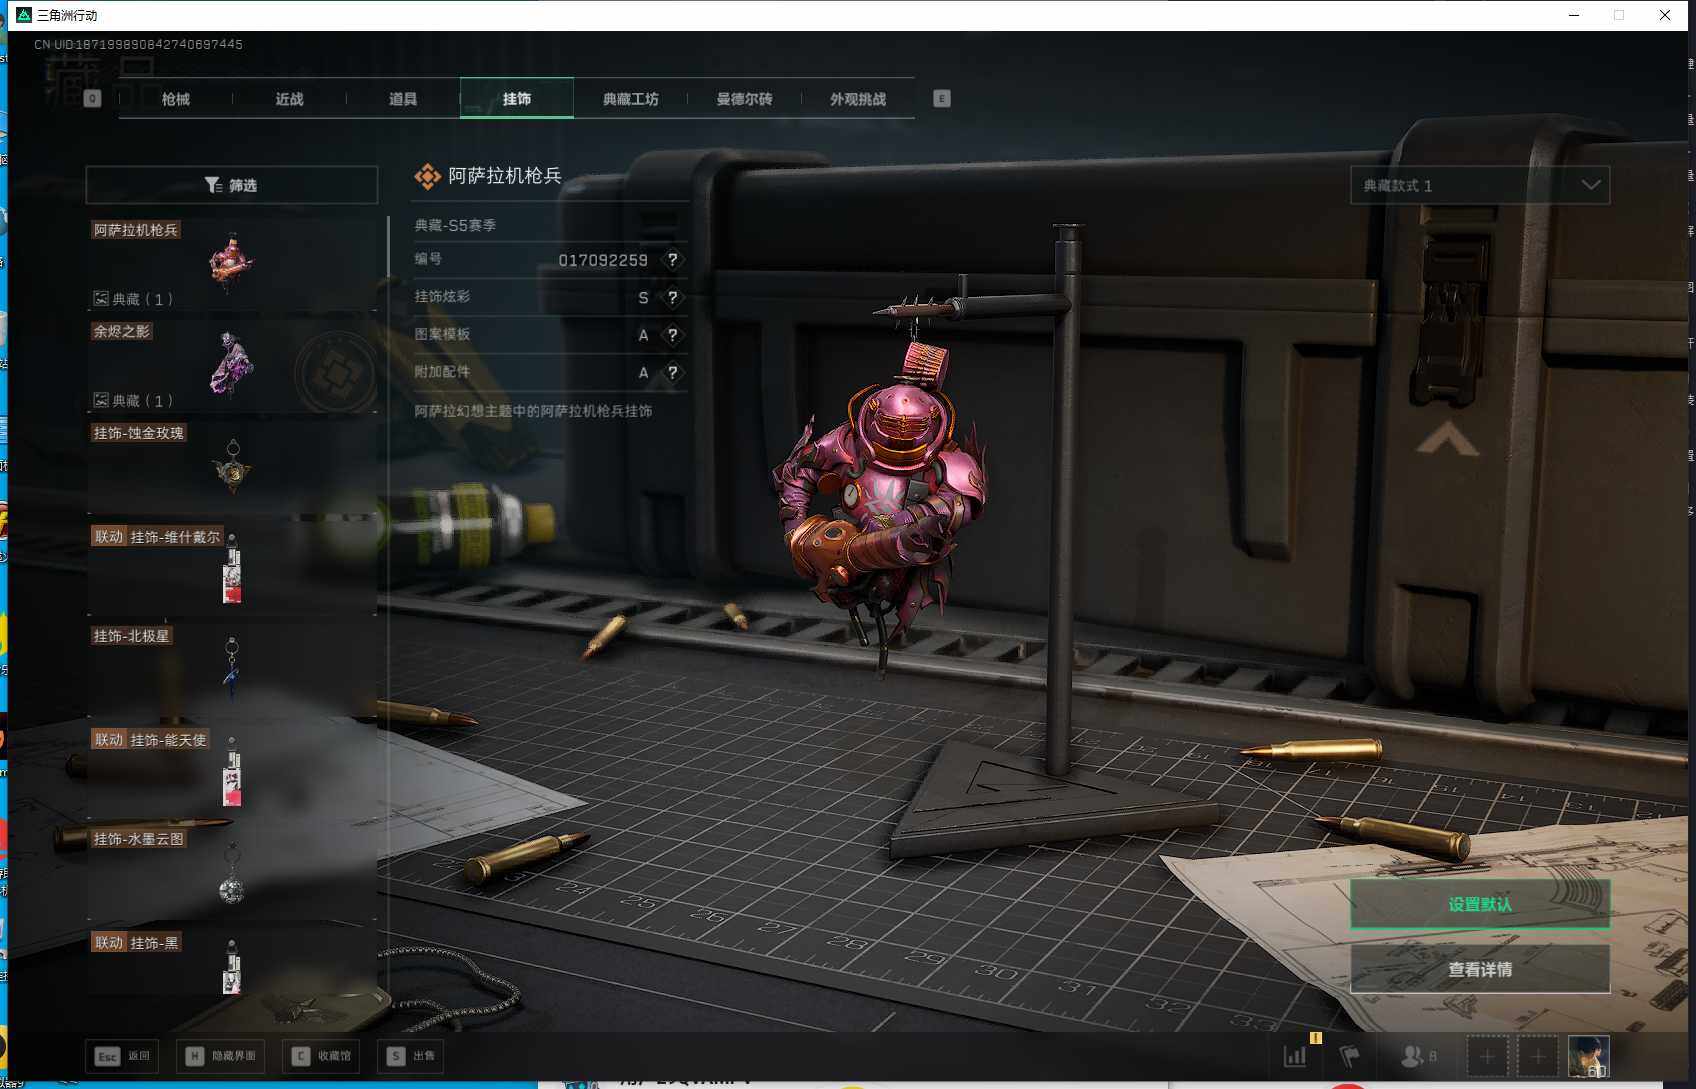The height and width of the screenshot is (1089, 1696).
Task: Click the help icon for 附加配件
Action: click(x=673, y=373)
